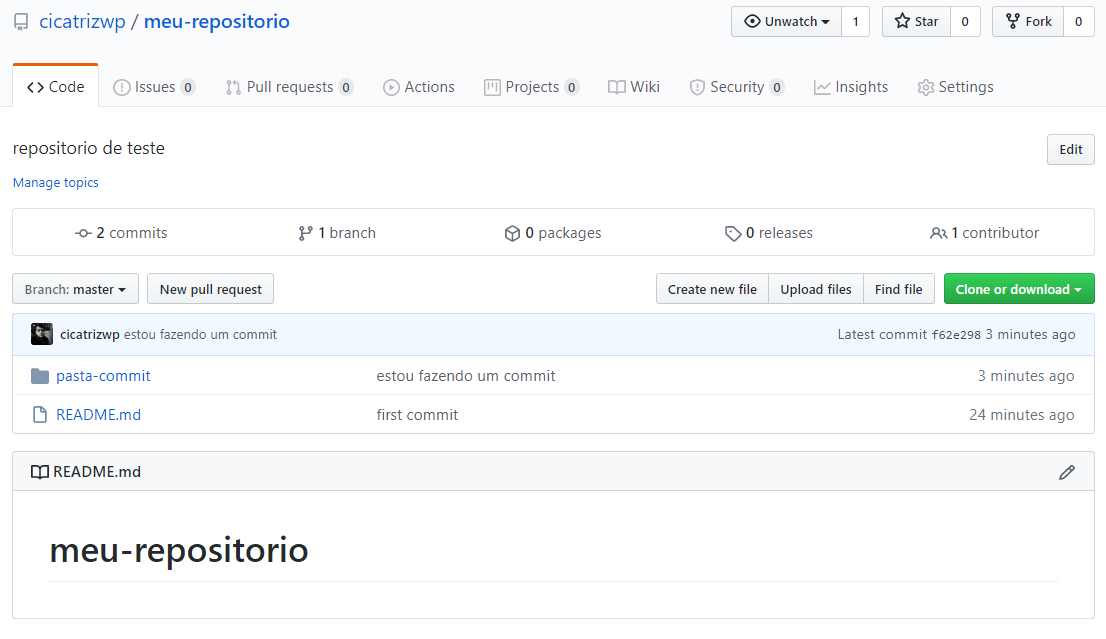The width and height of the screenshot is (1106, 639).
Task: View the 2 commits history
Action: tap(121, 233)
